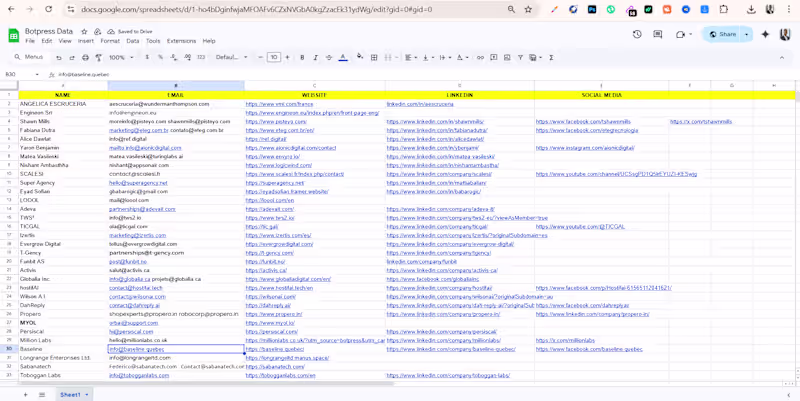Click the Functions sigma icon
Image resolution: width=800 pixels, height=401 pixels.
552,58
